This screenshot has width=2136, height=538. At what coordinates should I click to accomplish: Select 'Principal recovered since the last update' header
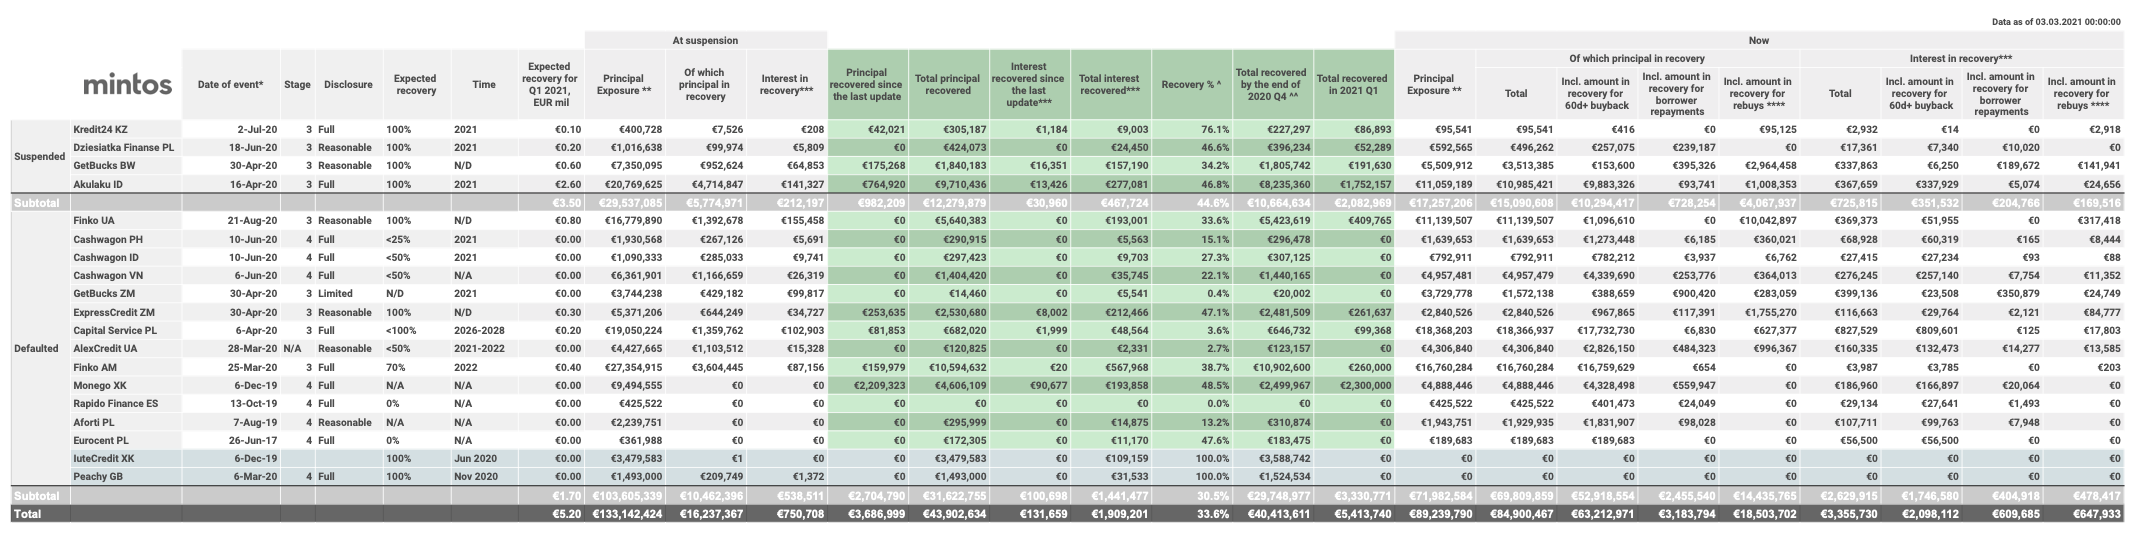(x=867, y=85)
